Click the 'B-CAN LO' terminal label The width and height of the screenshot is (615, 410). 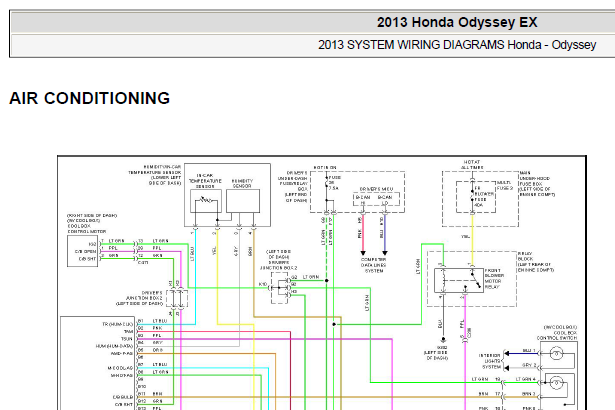385,200
